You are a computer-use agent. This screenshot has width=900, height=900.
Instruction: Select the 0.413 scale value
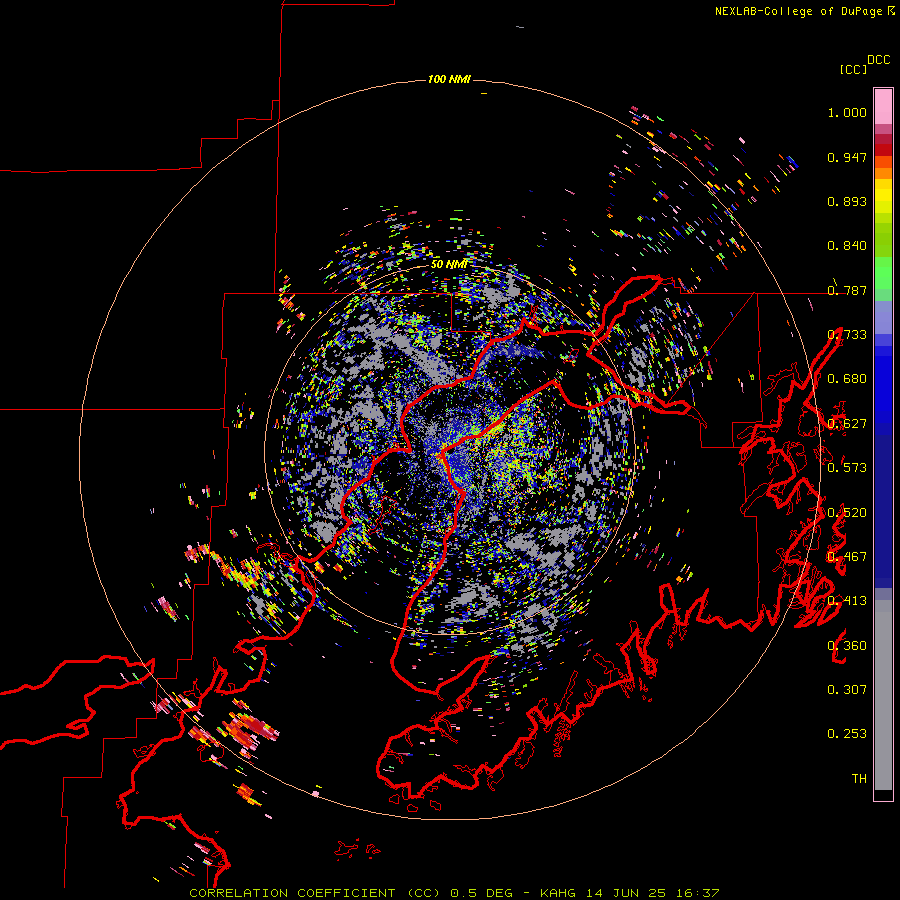pyautogui.click(x=847, y=601)
